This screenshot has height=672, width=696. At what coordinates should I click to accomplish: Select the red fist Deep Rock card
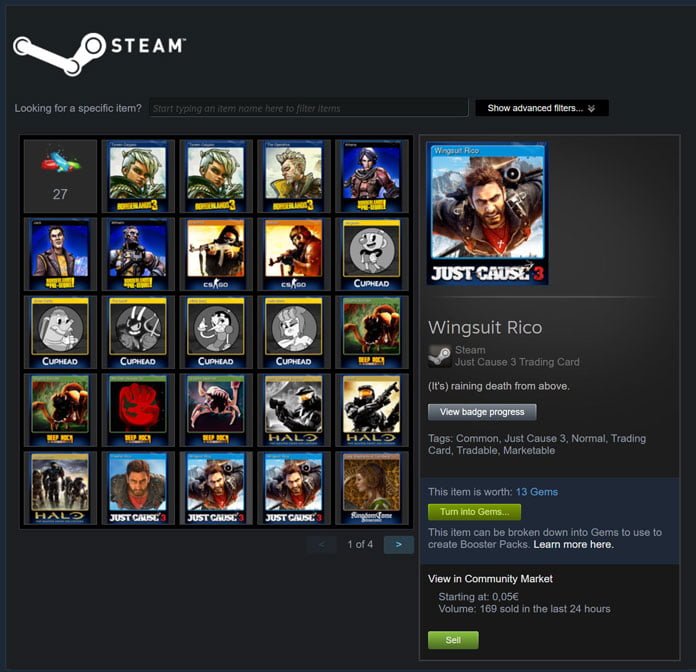tap(138, 410)
